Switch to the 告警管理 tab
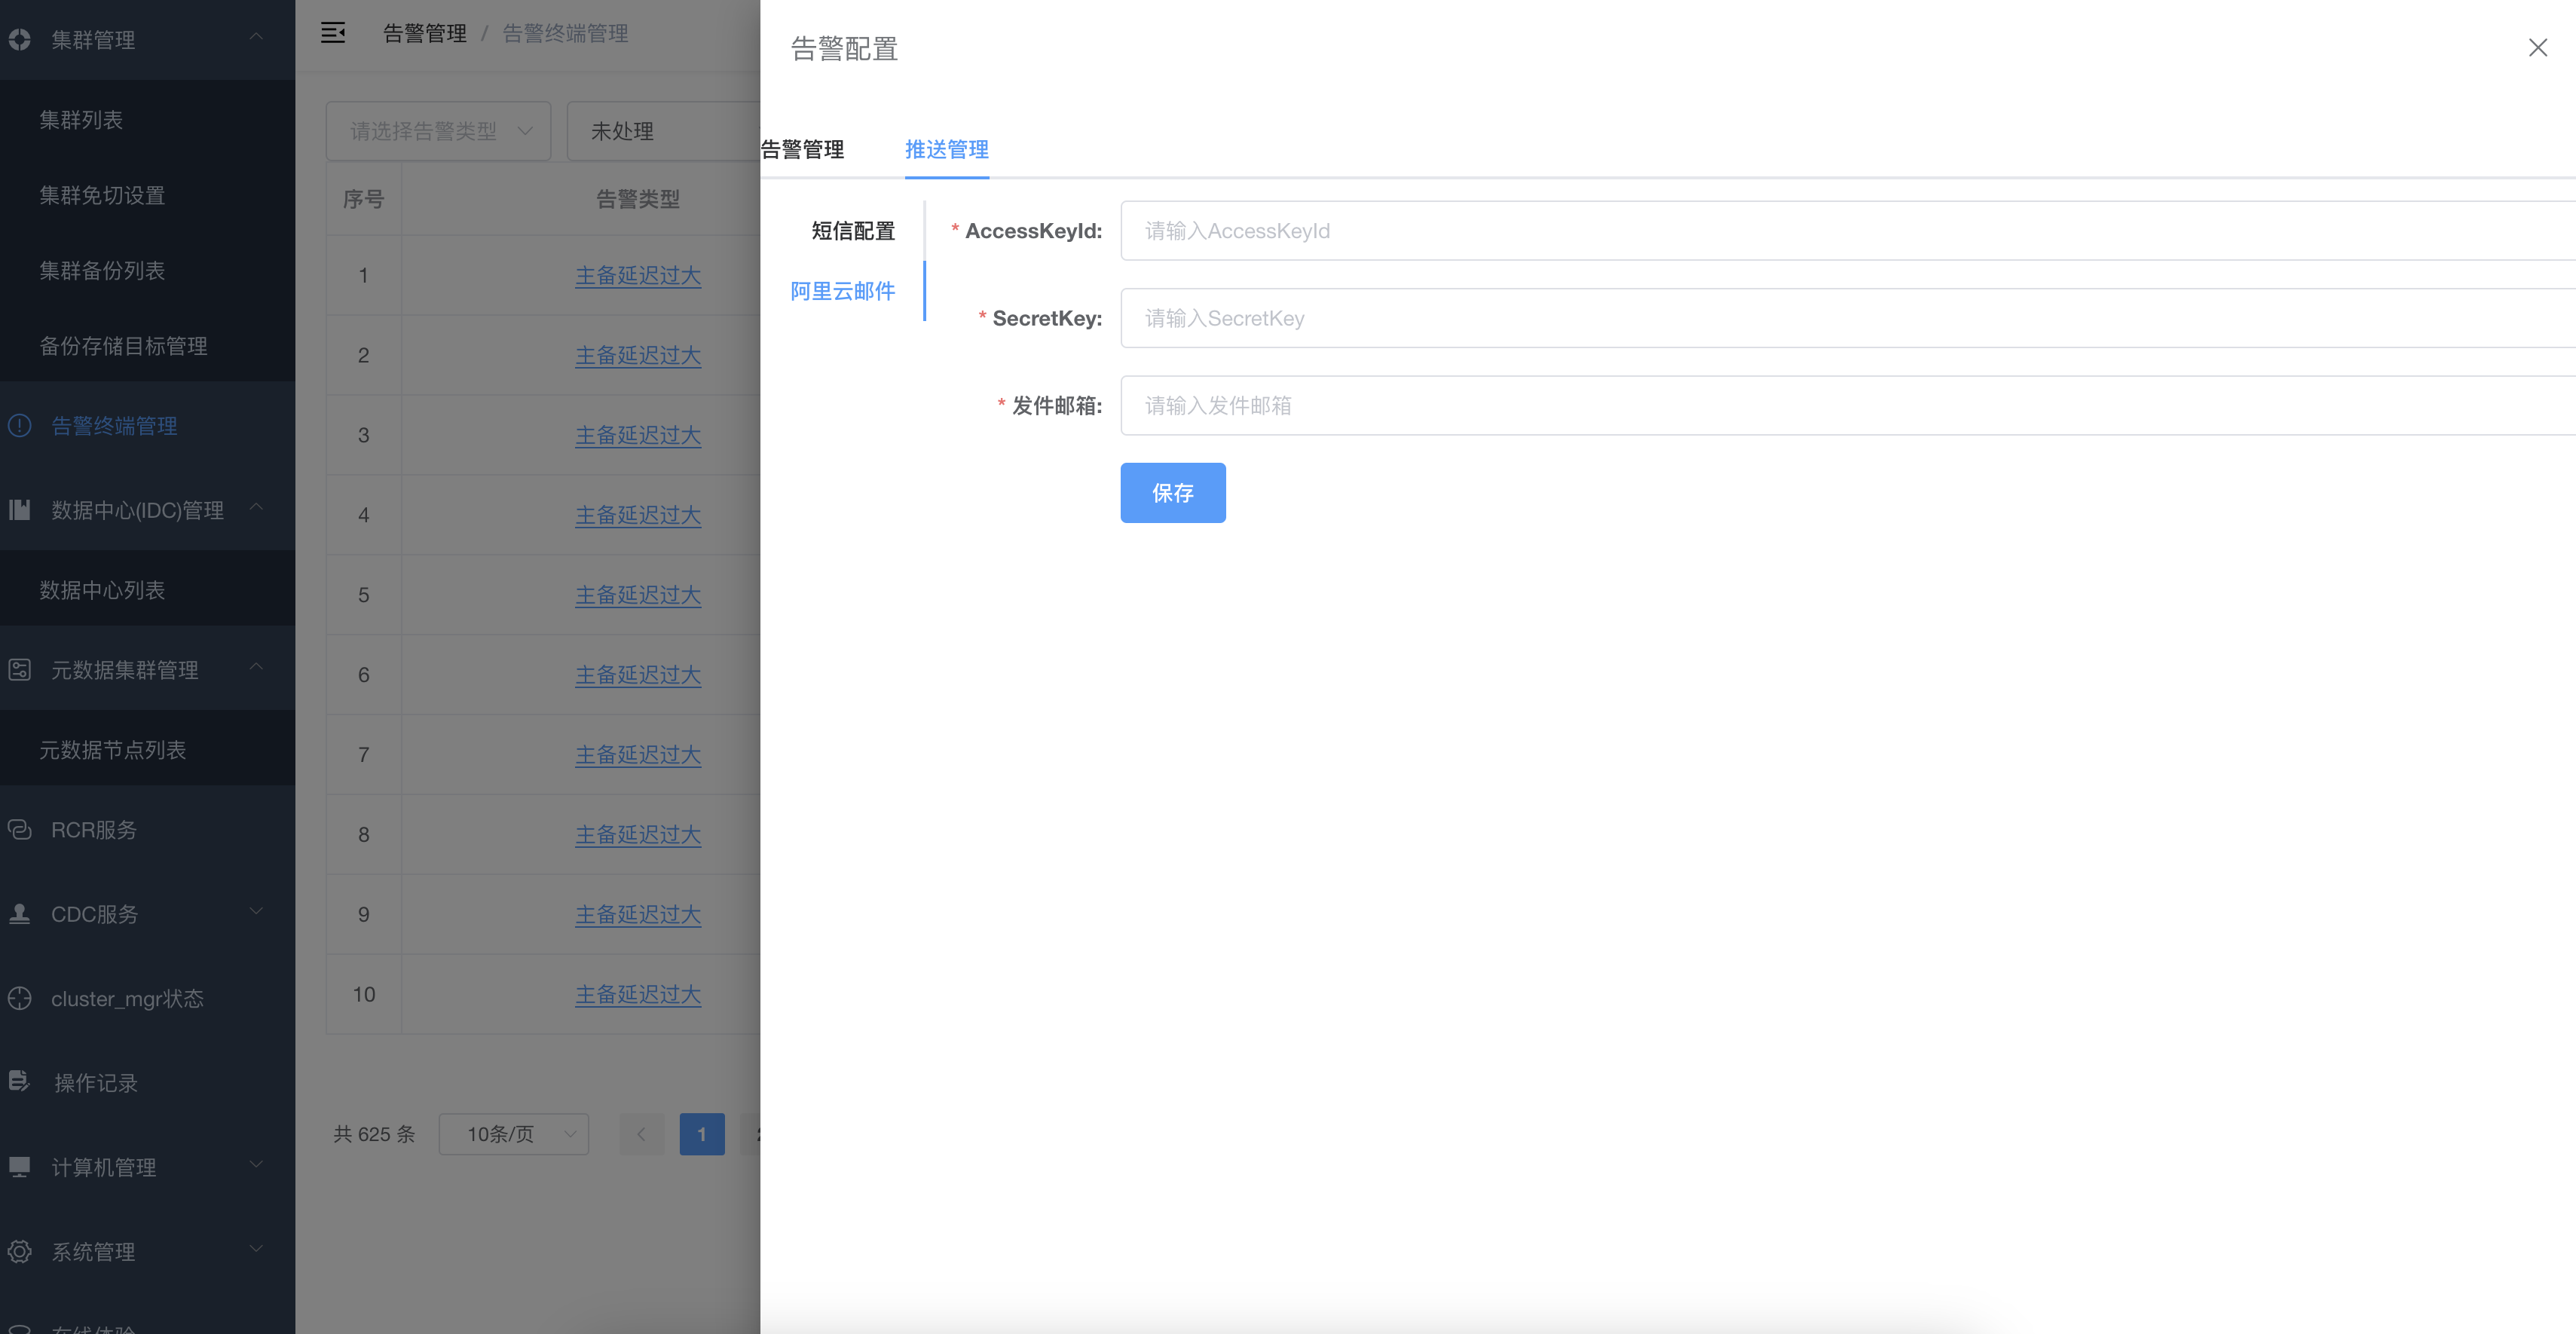2576x1334 pixels. 803,150
